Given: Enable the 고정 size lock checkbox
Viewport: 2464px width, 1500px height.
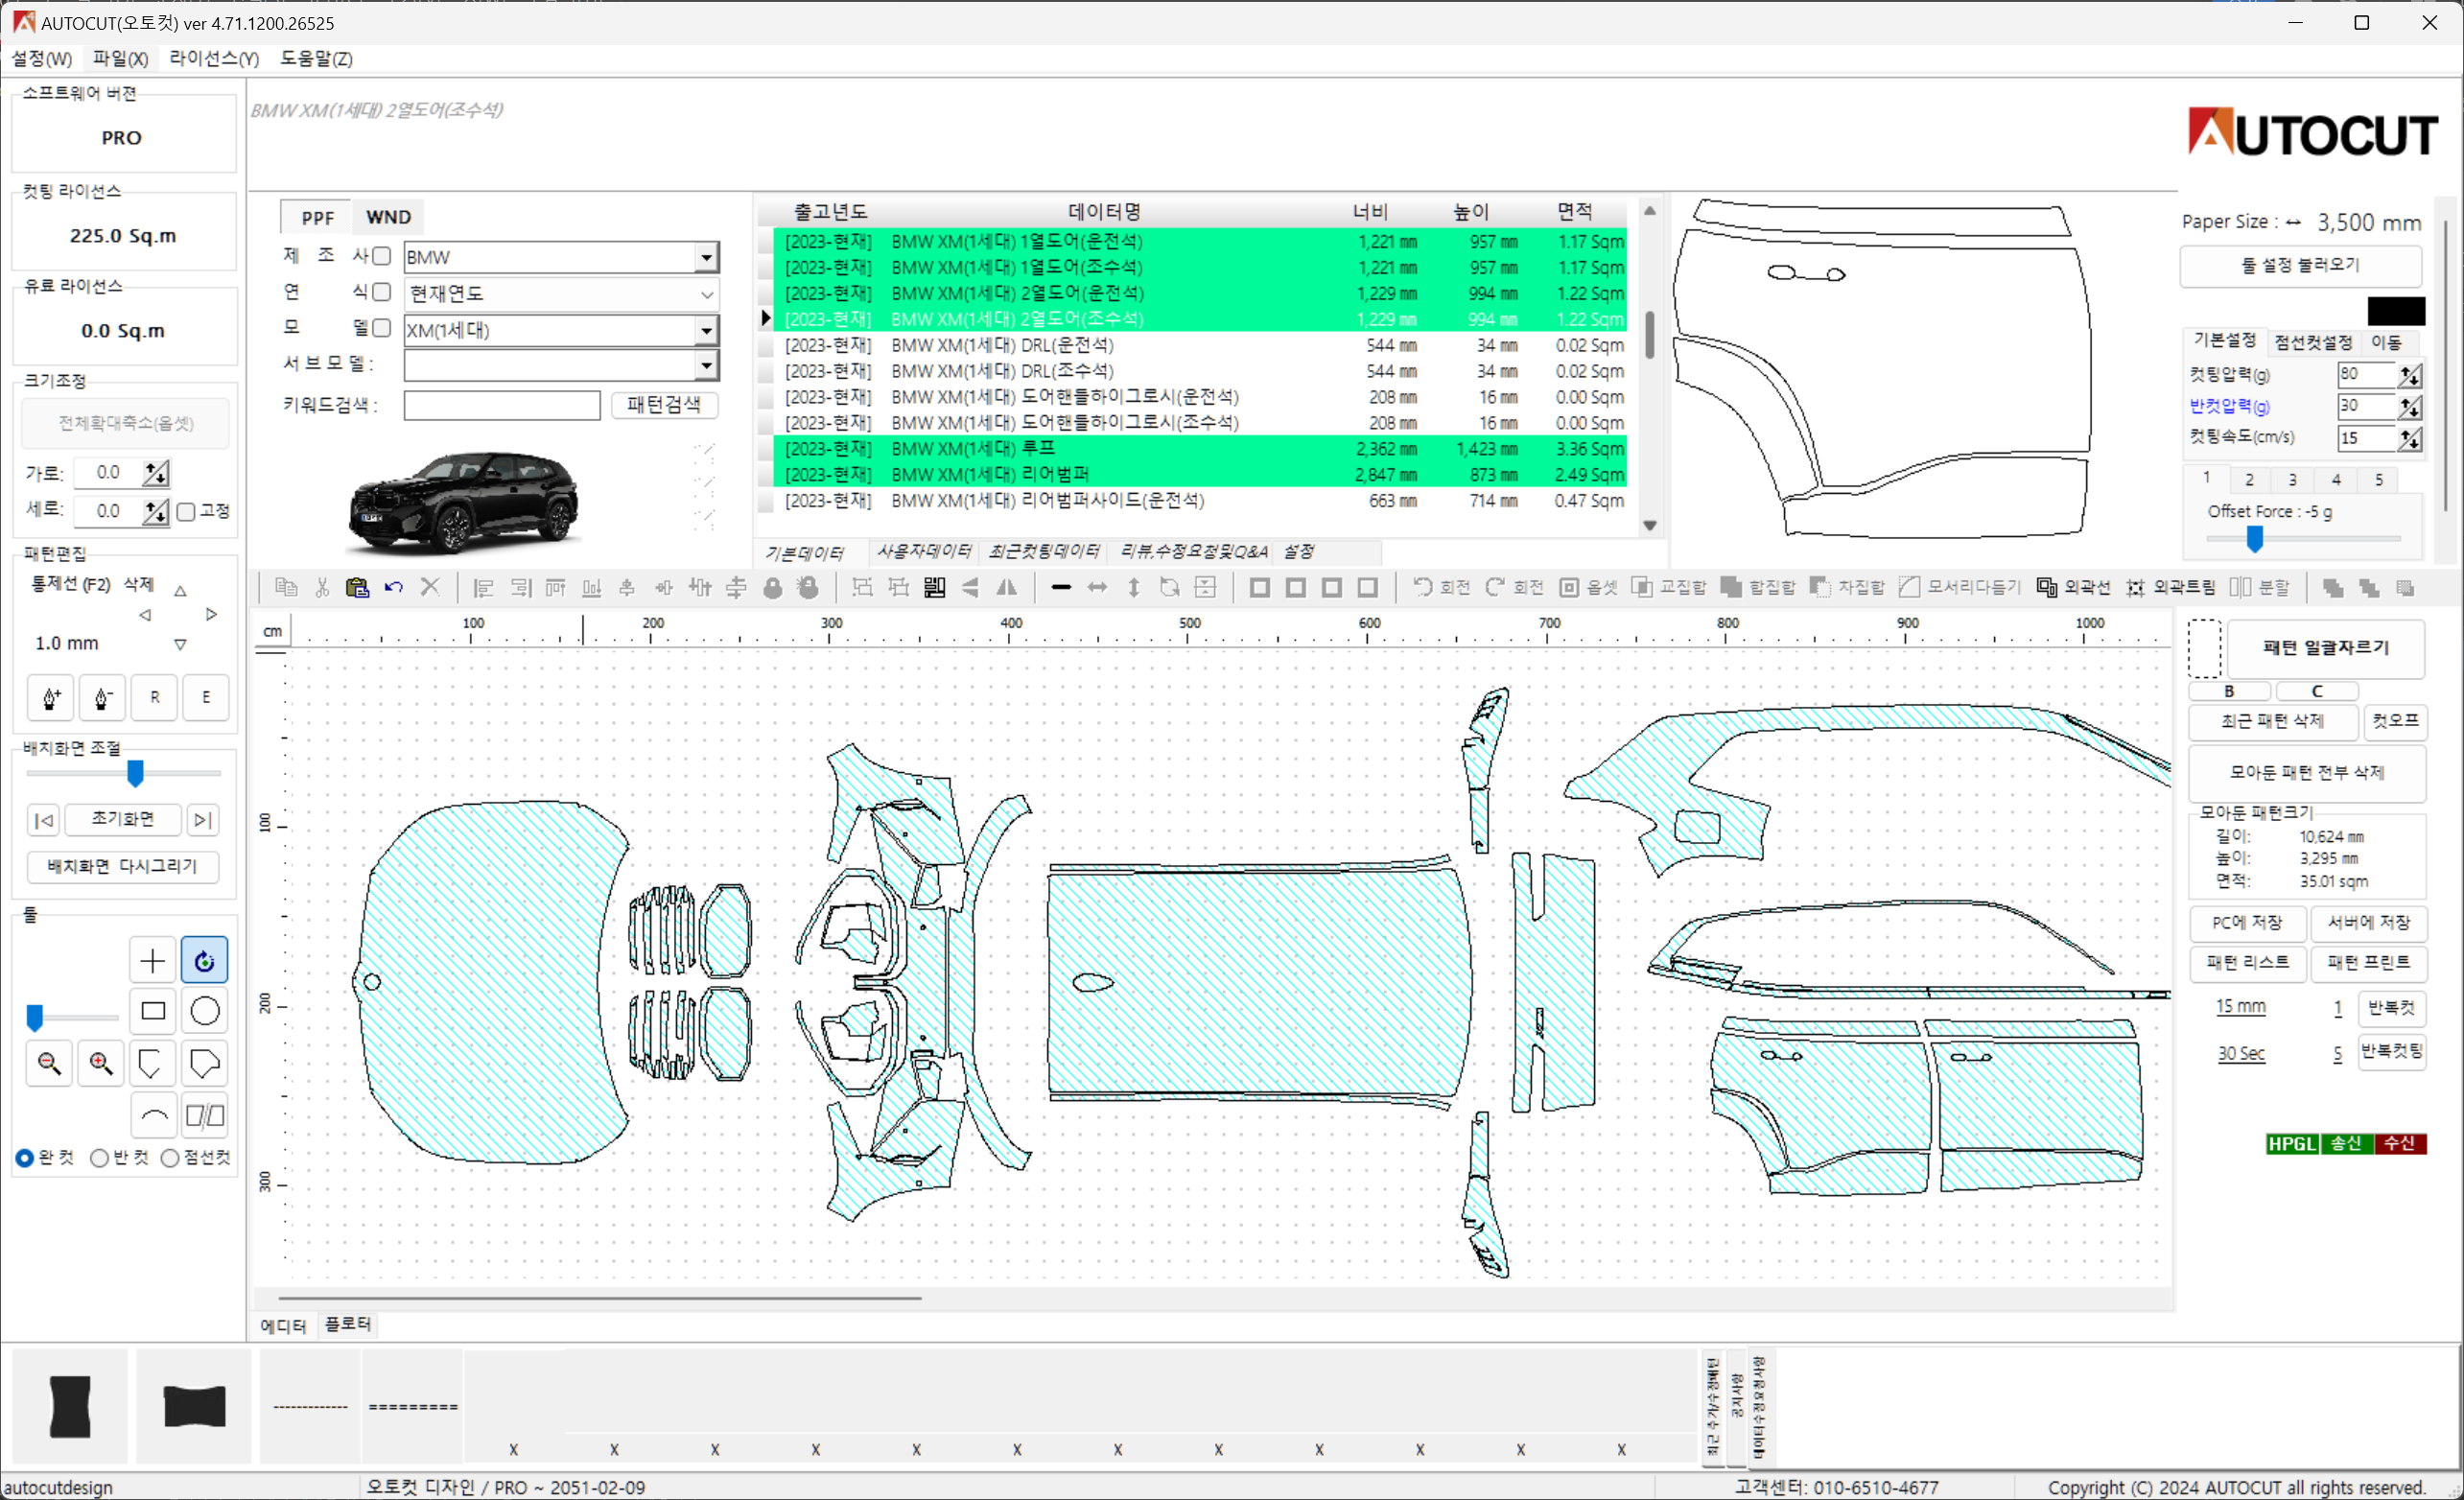Looking at the screenshot, I should (x=186, y=513).
